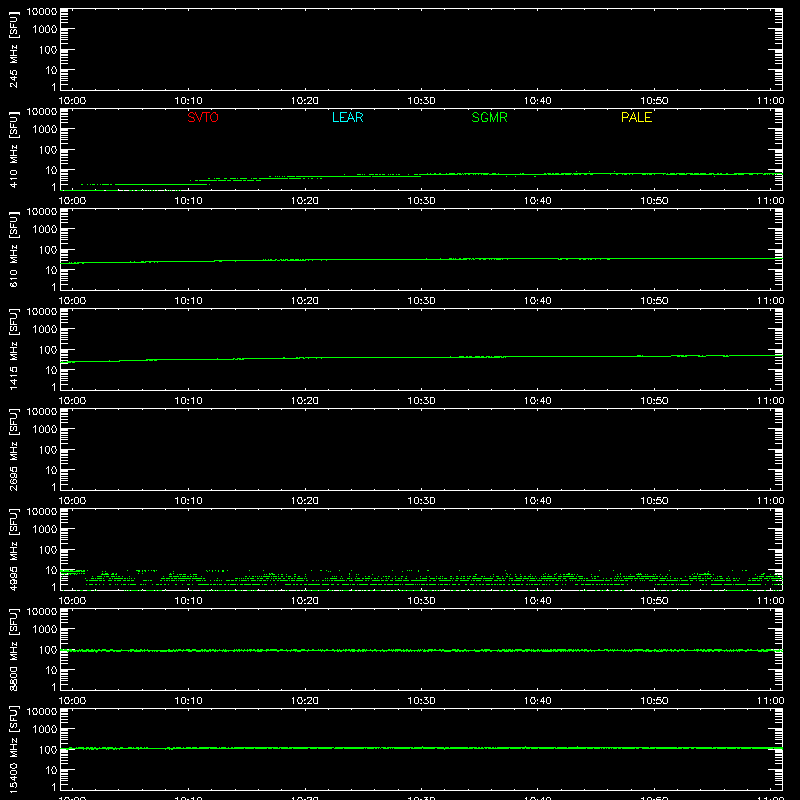
Task: Click the 4995 MHz [SFU] axis title
Action: pos(13,549)
